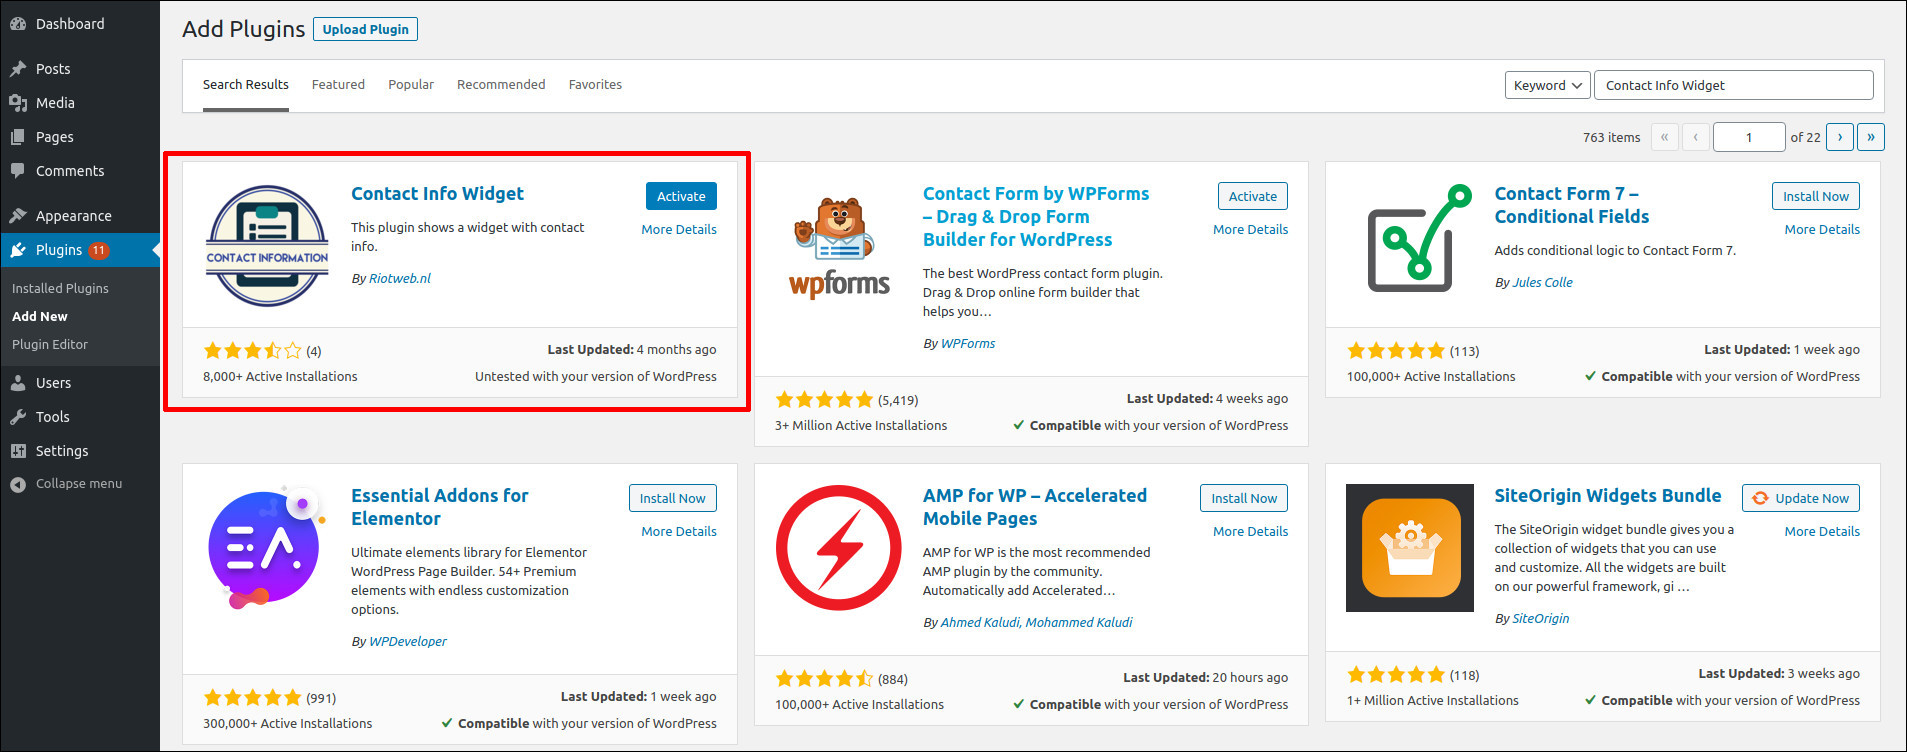
Task: Click the Contact Info Widget plugin logo
Action: click(267, 246)
